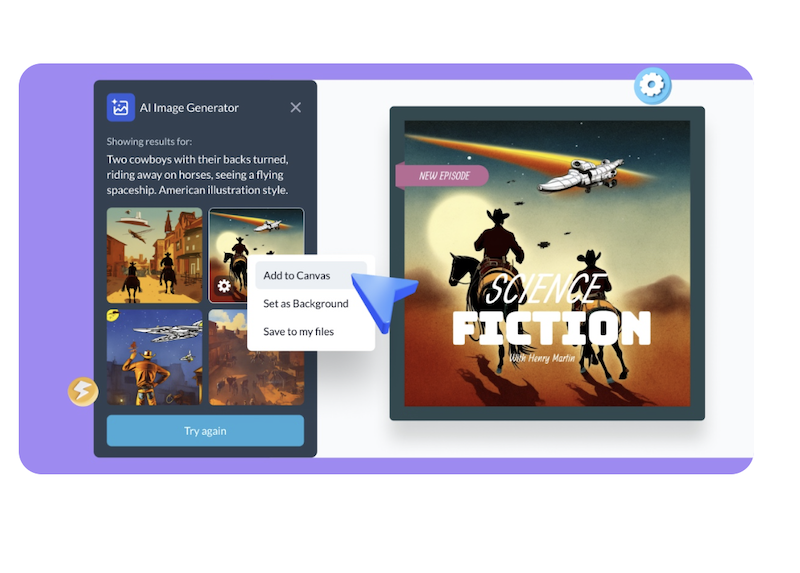
Task: Choose Save to my files option
Action: (298, 331)
